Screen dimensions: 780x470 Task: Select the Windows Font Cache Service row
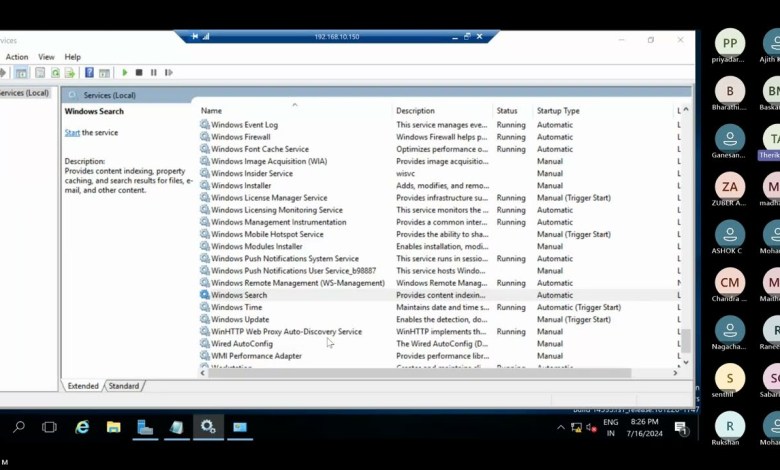click(438, 149)
